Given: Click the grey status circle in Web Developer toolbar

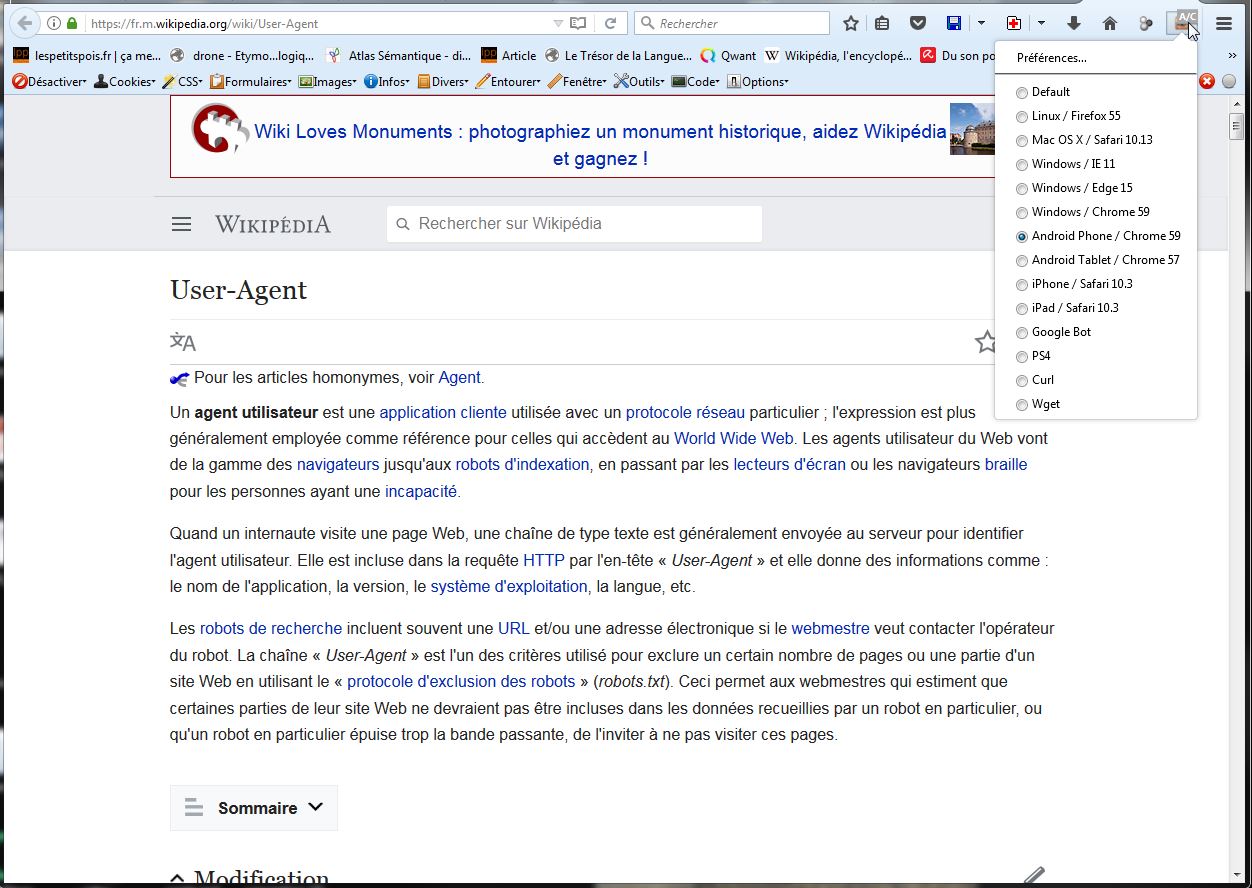Looking at the screenshot, I should click(x=1229, y=81).
